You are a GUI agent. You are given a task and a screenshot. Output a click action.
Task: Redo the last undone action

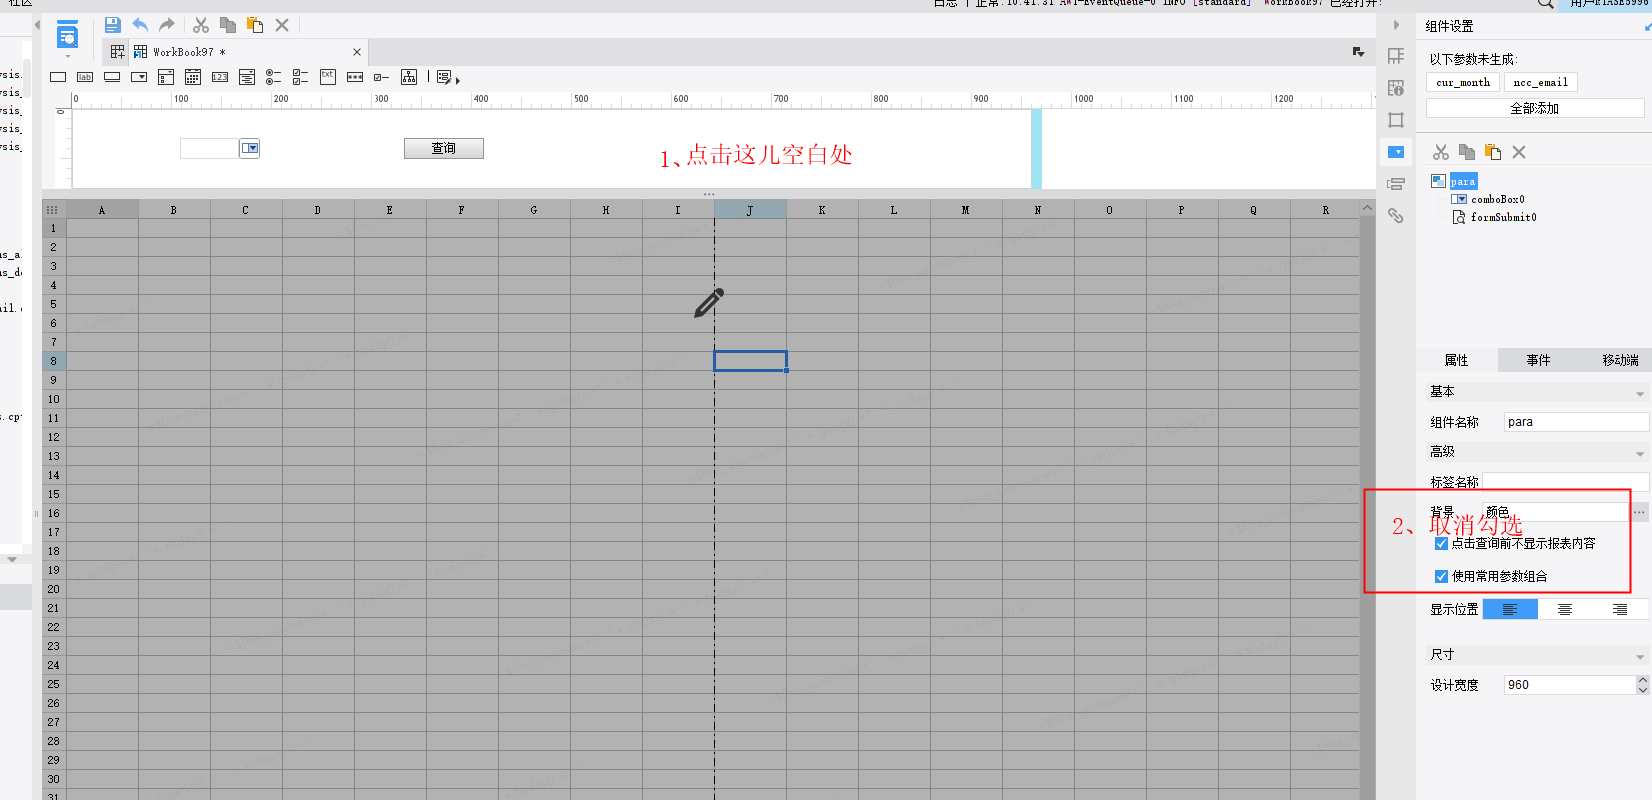click(x=167, y=25)
